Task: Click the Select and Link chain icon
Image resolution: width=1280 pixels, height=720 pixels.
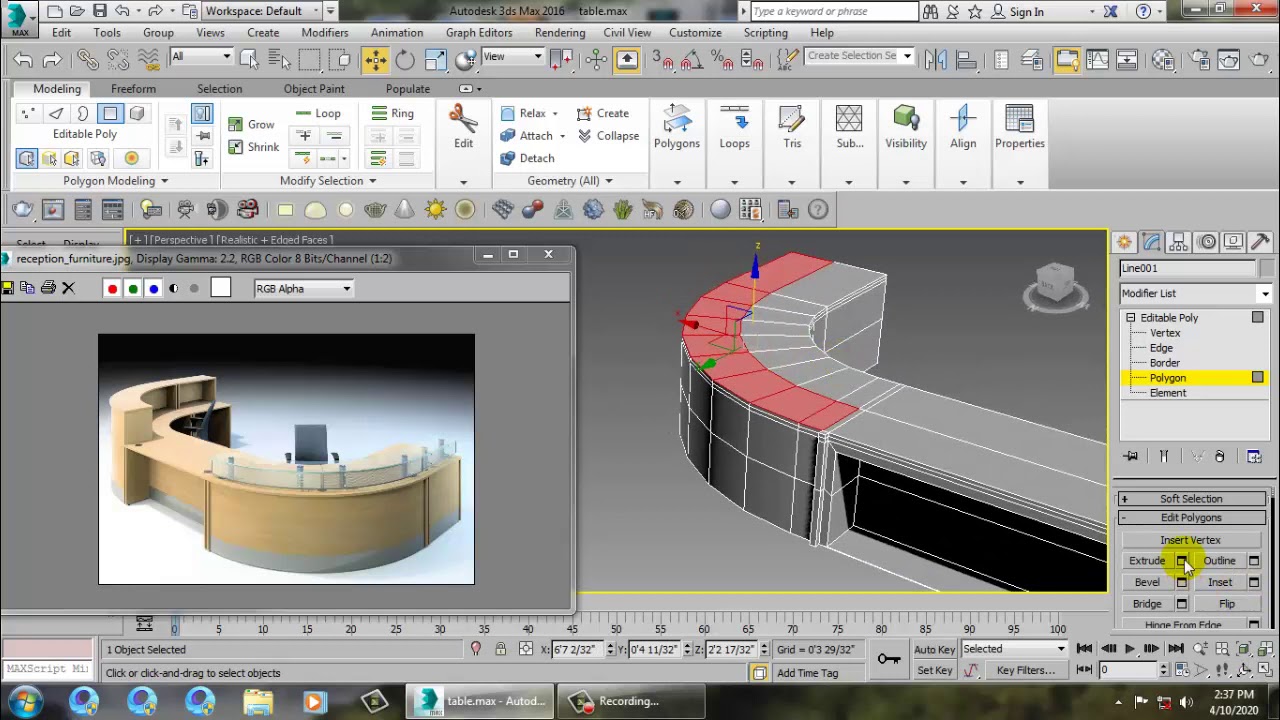Action: pos(87,60)
